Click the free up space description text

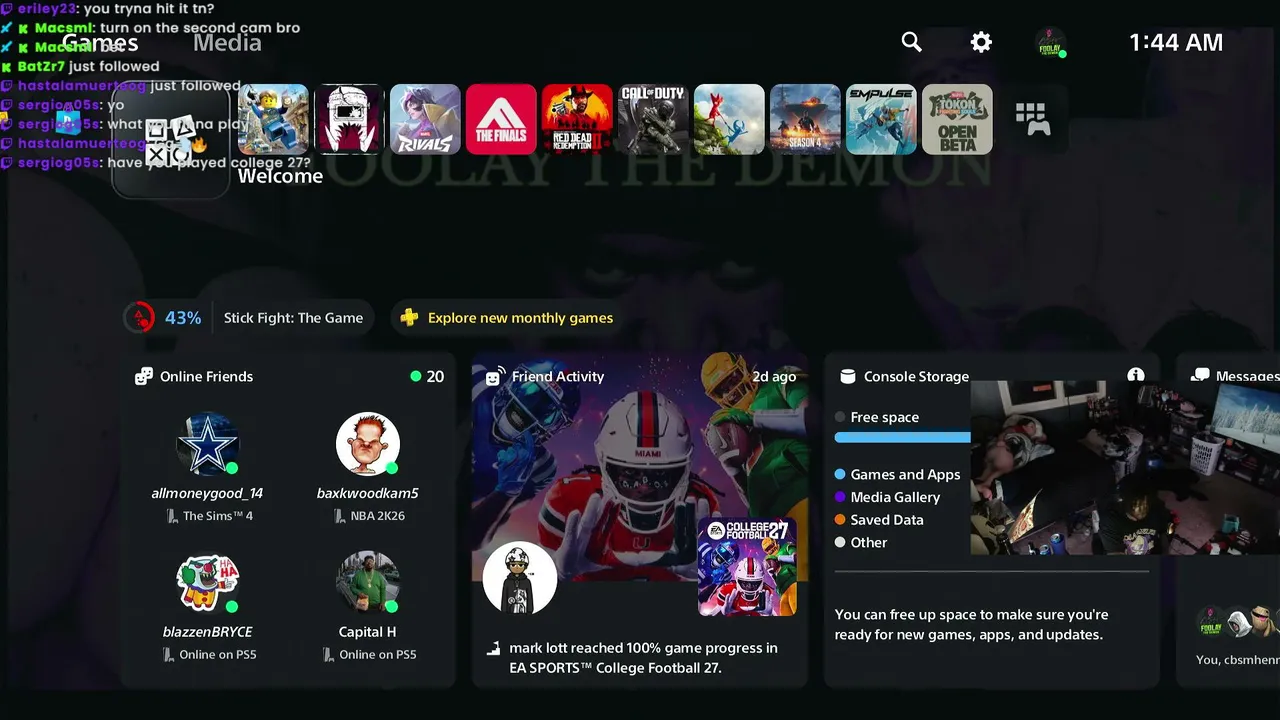972,625
